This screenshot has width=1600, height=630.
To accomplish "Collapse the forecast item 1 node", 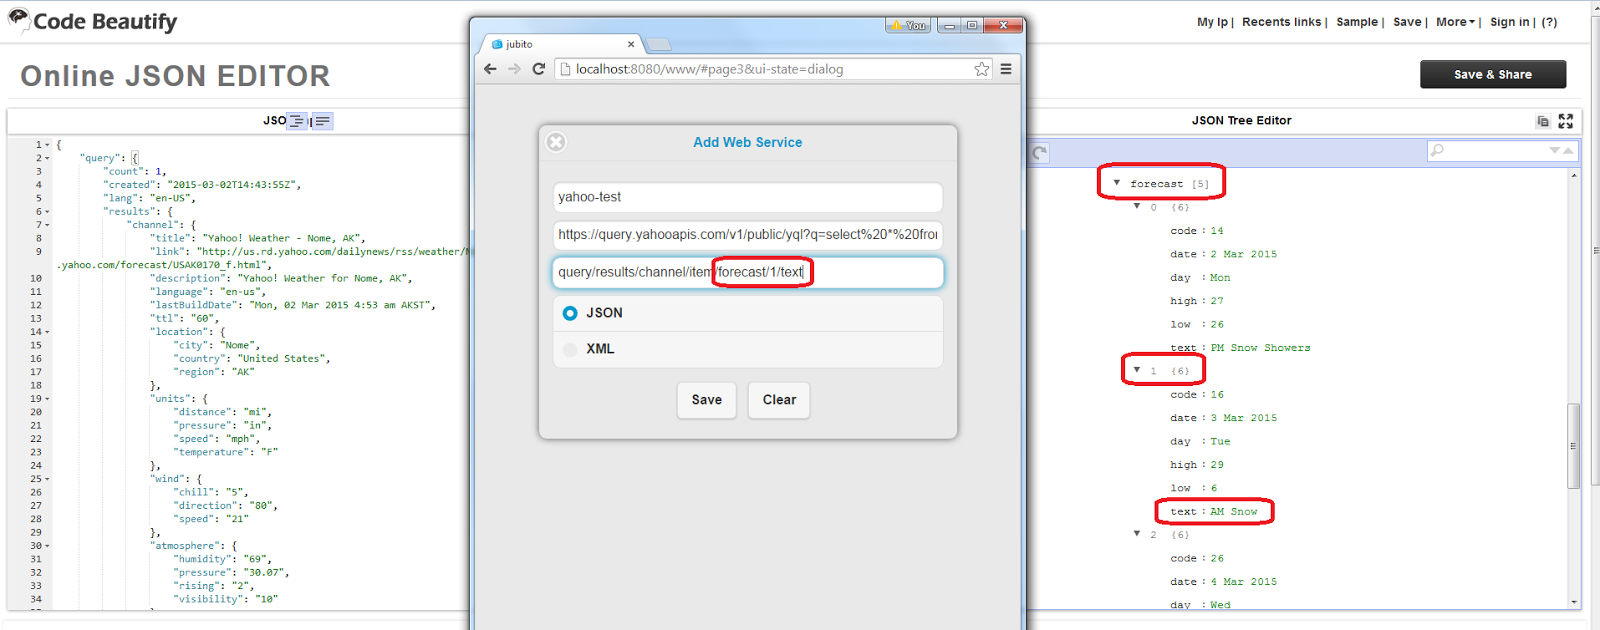I will [1137, 370].
